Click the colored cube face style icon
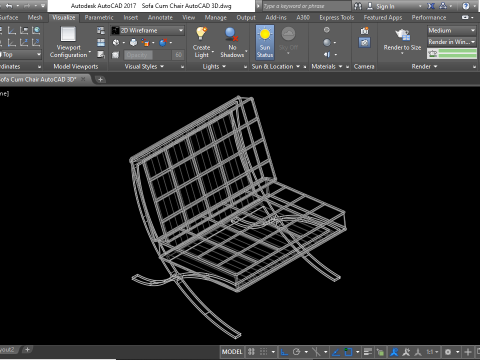The image size is (480, 360). pos(145,43)
